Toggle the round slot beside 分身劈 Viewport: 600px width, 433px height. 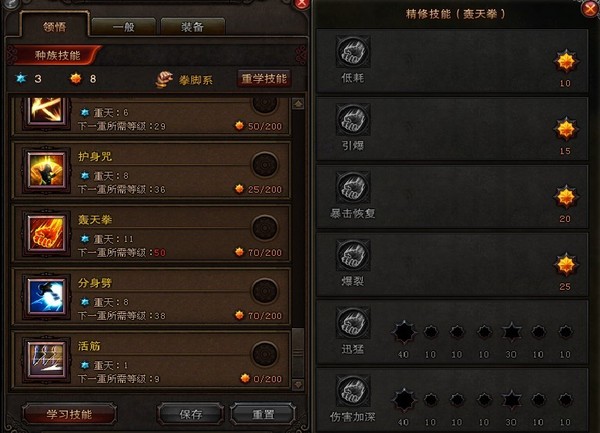tap(264, 291)
